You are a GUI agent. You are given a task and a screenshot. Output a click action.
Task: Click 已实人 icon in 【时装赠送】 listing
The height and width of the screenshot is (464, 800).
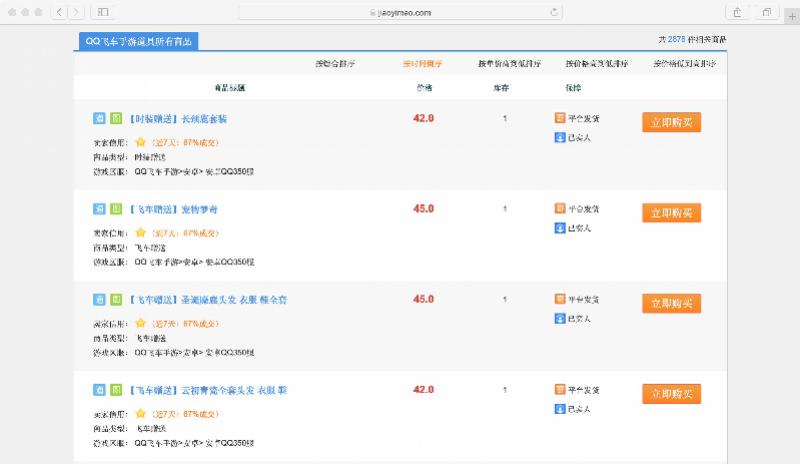click(560, 137)
